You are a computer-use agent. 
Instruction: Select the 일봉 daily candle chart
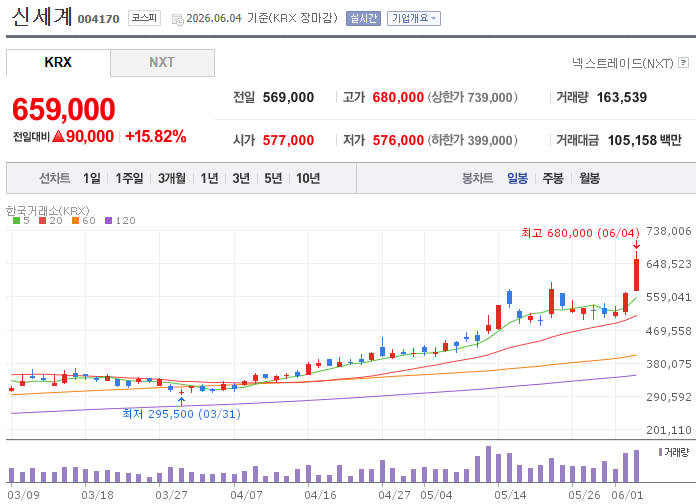coord(518,178)
